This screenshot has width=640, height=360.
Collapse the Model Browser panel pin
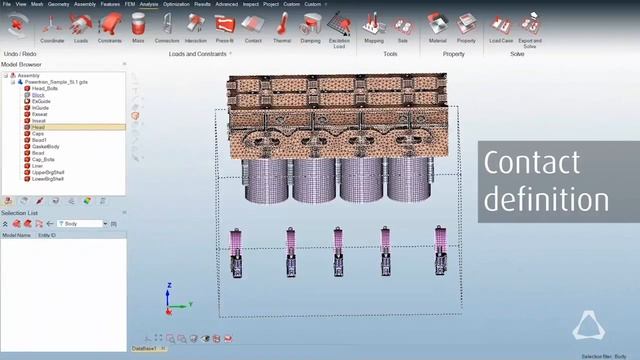point(124,64)
